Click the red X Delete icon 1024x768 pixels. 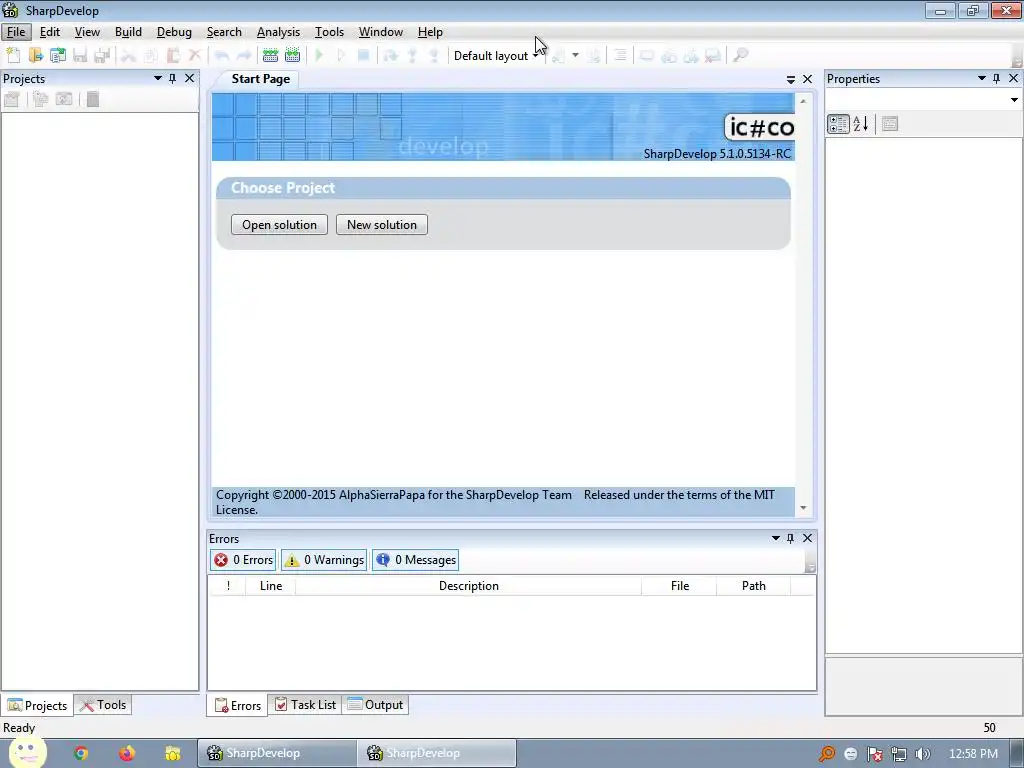point(195,56)
